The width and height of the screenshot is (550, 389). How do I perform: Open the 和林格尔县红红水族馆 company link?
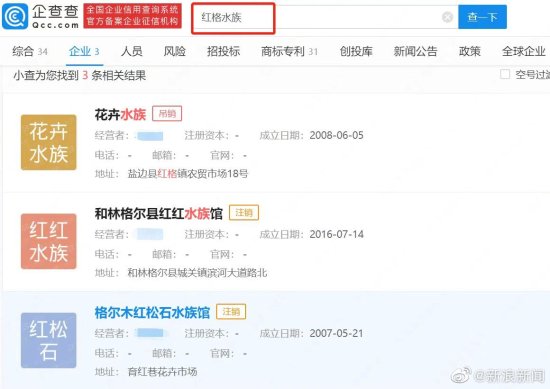pos(159,214)
